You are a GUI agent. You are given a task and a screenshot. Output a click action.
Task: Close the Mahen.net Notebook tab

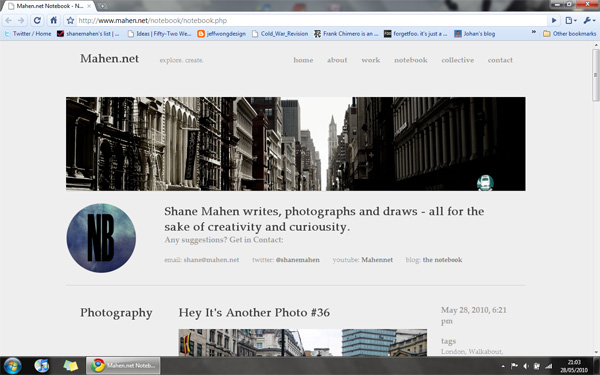click(90, 6)
